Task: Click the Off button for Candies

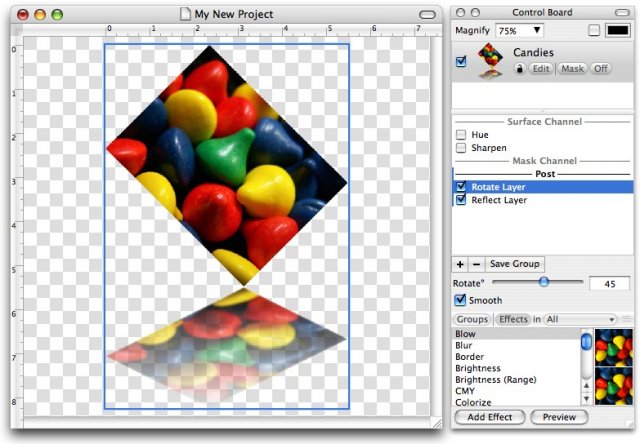Action: point(600,69)
